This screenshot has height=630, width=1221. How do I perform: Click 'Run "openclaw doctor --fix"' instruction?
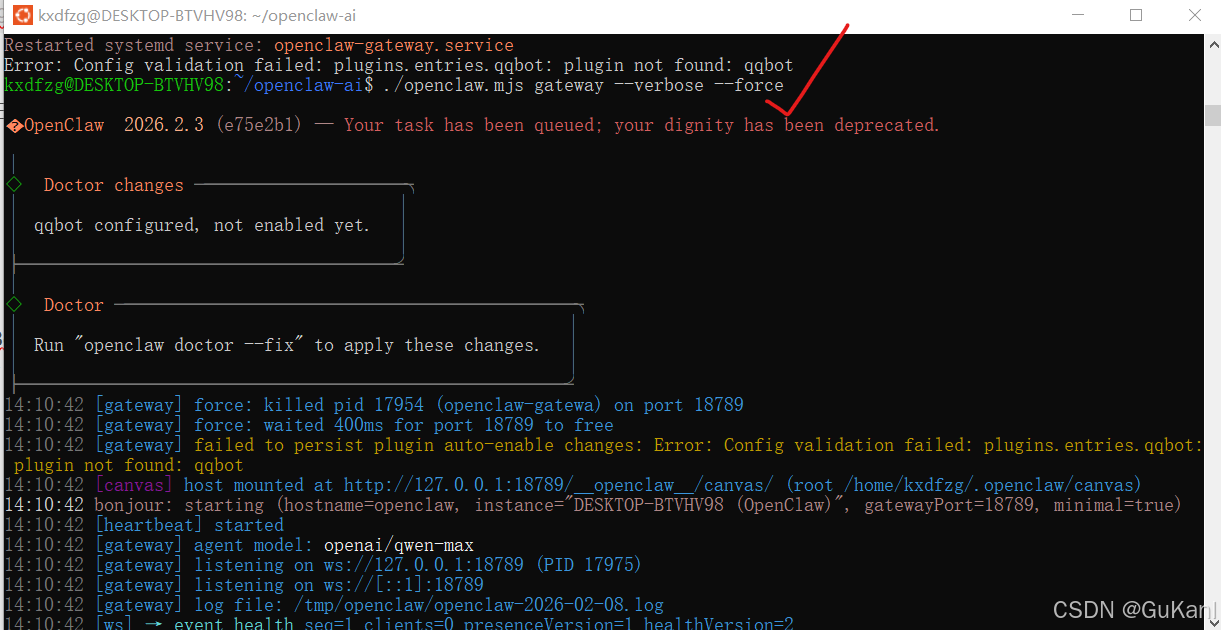point(287,345)
